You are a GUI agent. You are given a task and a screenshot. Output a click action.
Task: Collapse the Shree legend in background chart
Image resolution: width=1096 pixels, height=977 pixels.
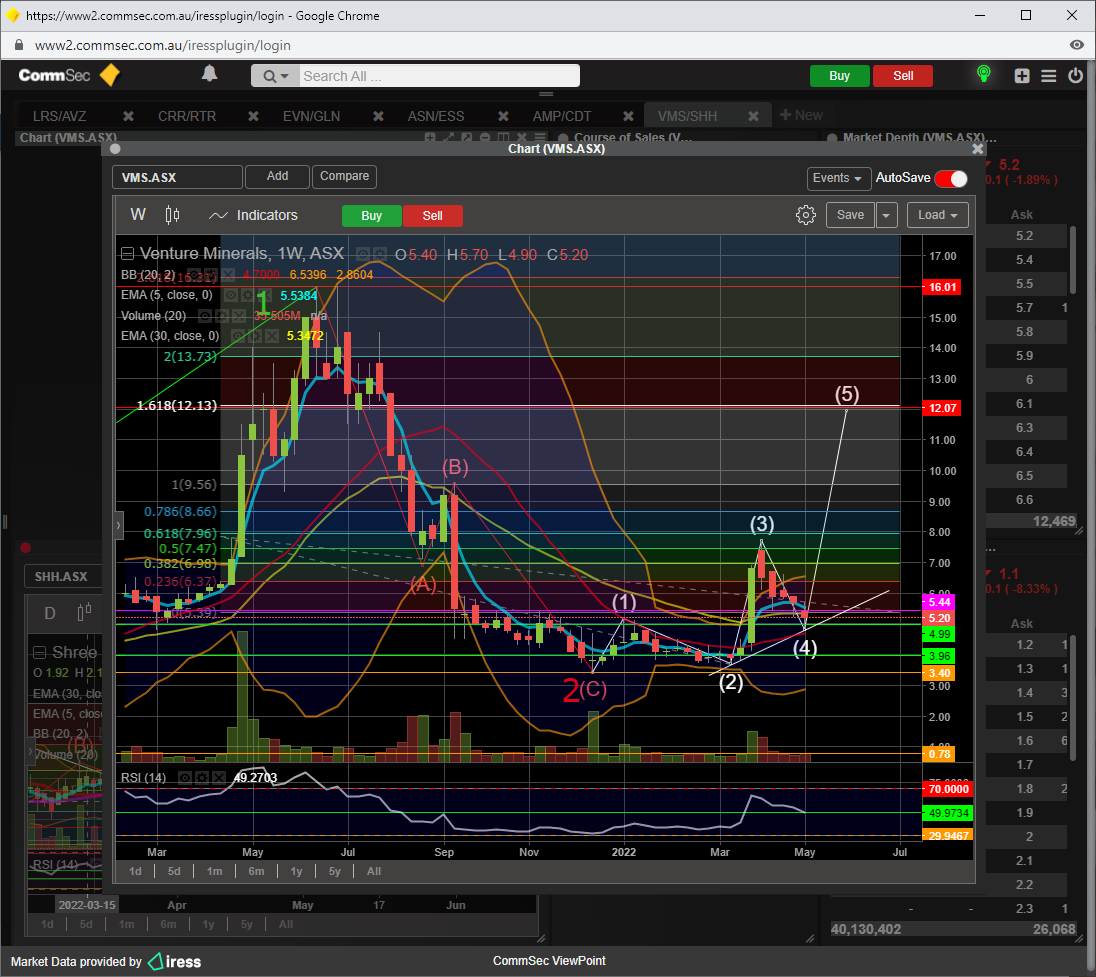click(40, 653)
